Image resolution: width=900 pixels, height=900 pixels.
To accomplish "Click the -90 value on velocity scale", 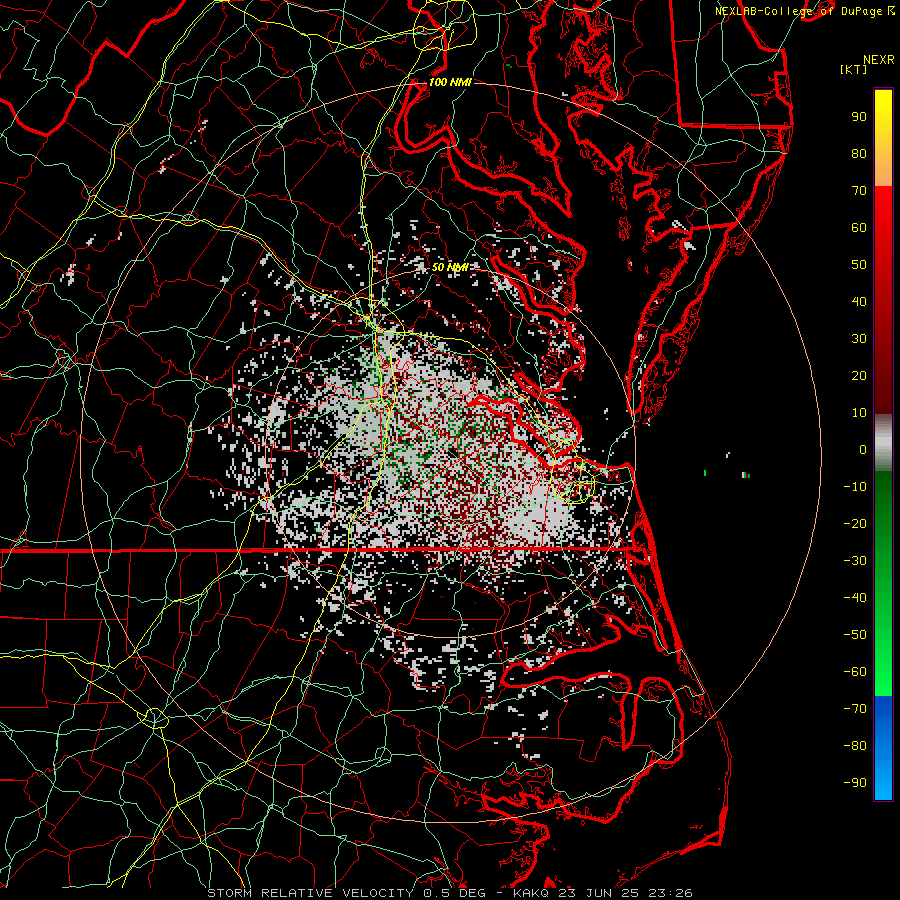I will click(x=855, y=783).
